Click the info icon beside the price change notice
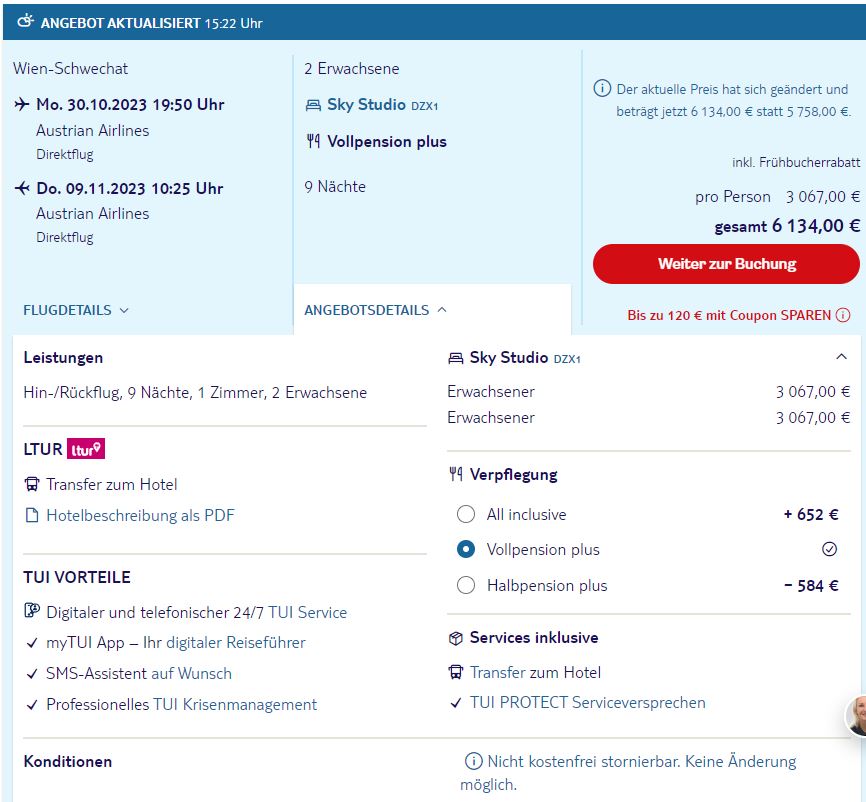This screenshot has height=802, width=866. pos(602,89)
